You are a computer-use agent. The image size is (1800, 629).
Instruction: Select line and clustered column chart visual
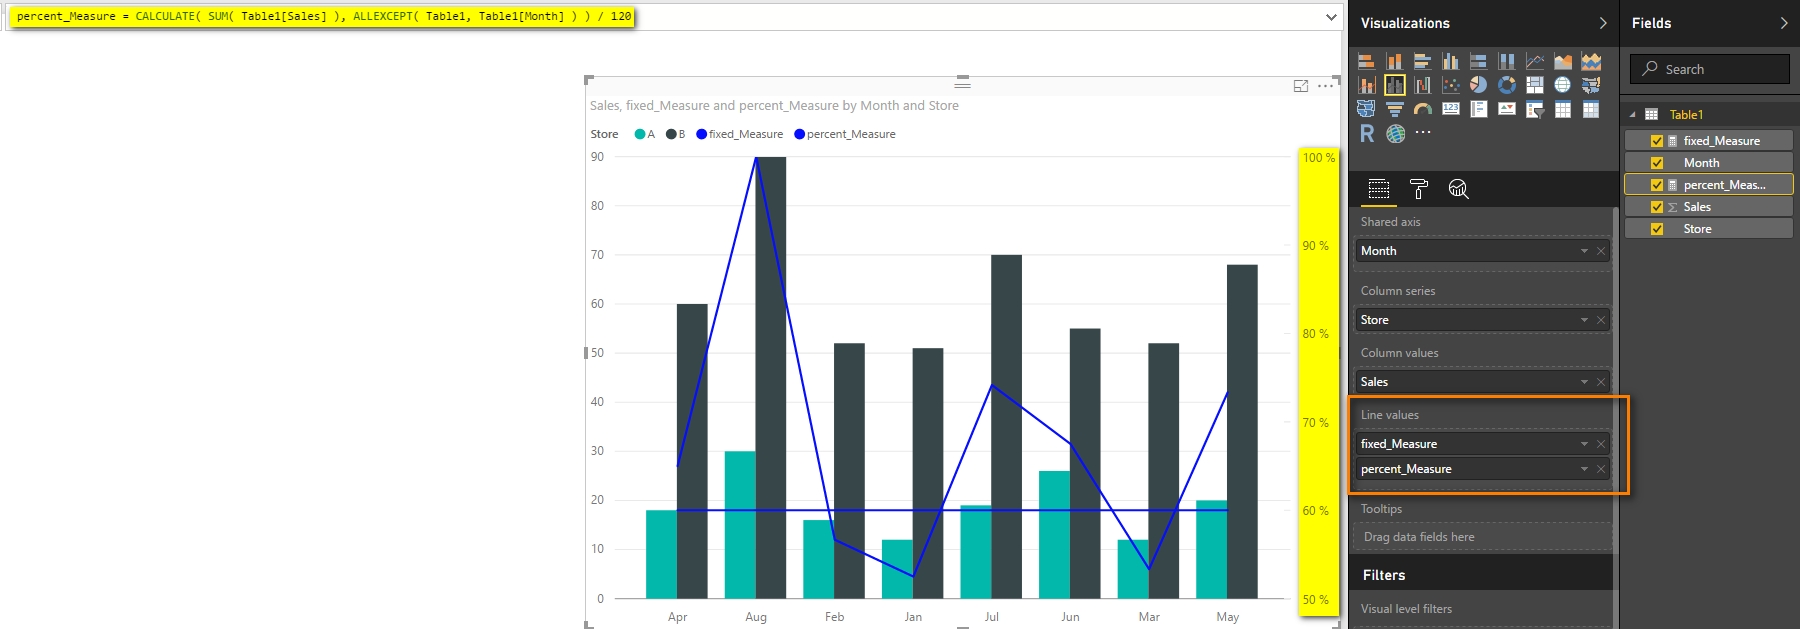tap(1394, 85)
